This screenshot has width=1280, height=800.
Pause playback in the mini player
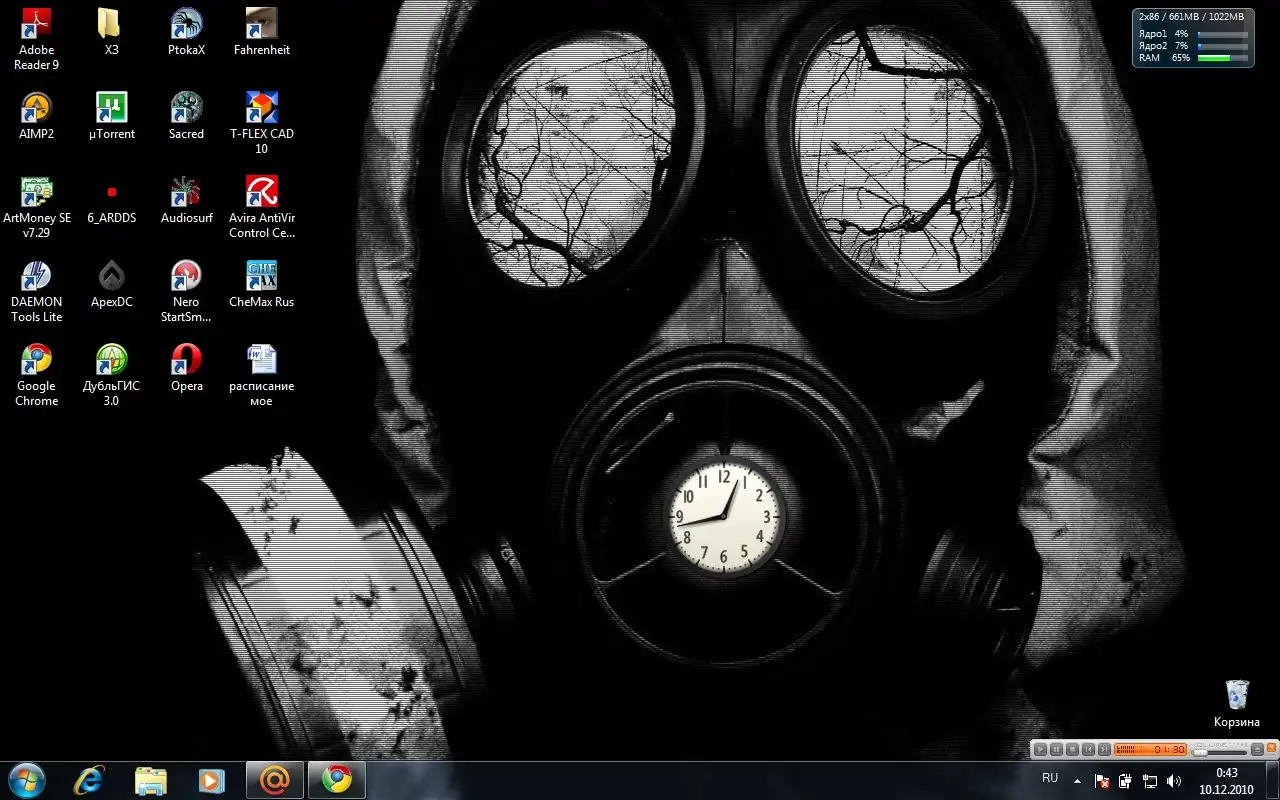pyautogui.click(x=1056, y=749)
